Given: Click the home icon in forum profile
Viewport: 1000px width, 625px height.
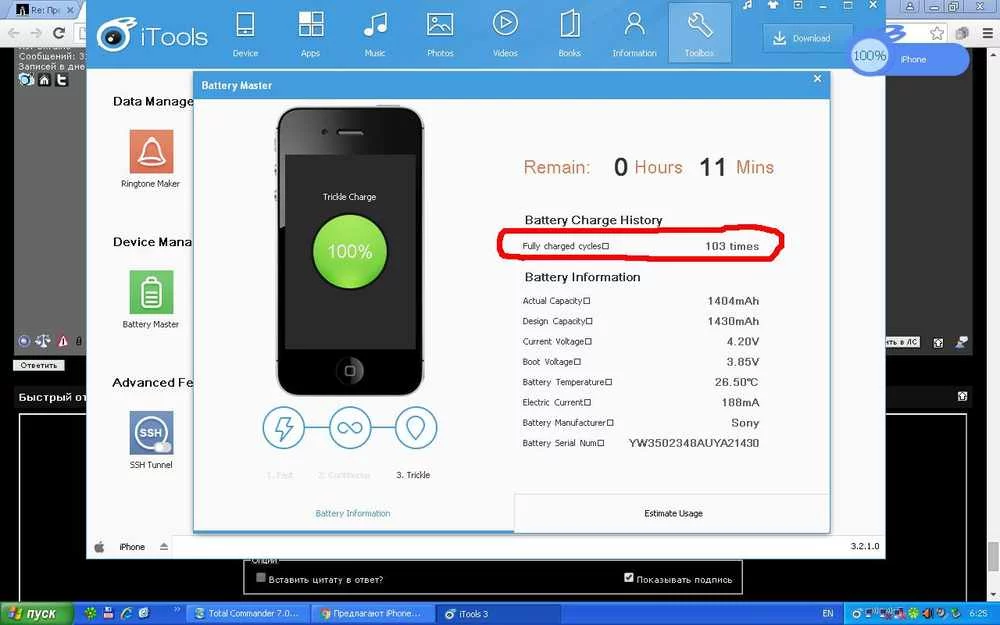Looking at the screenshot, I should pos(44,80).
